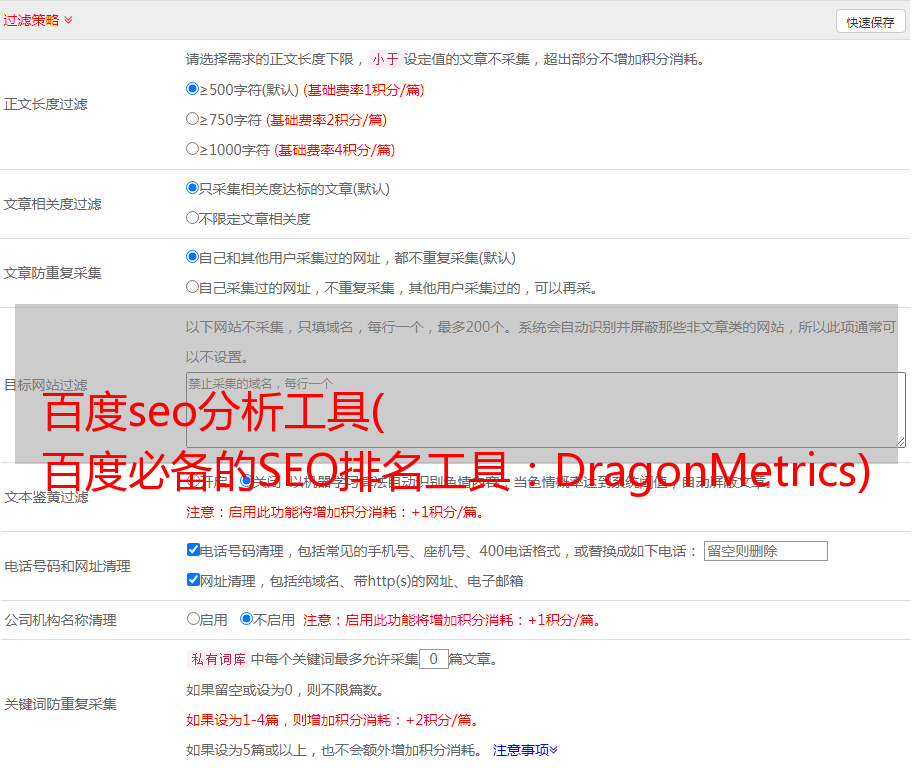Enable 公司机构名称清理 with 启用 radio
Image resolution: width=912 pixels, height=768 pixels.
click(193, 619)
